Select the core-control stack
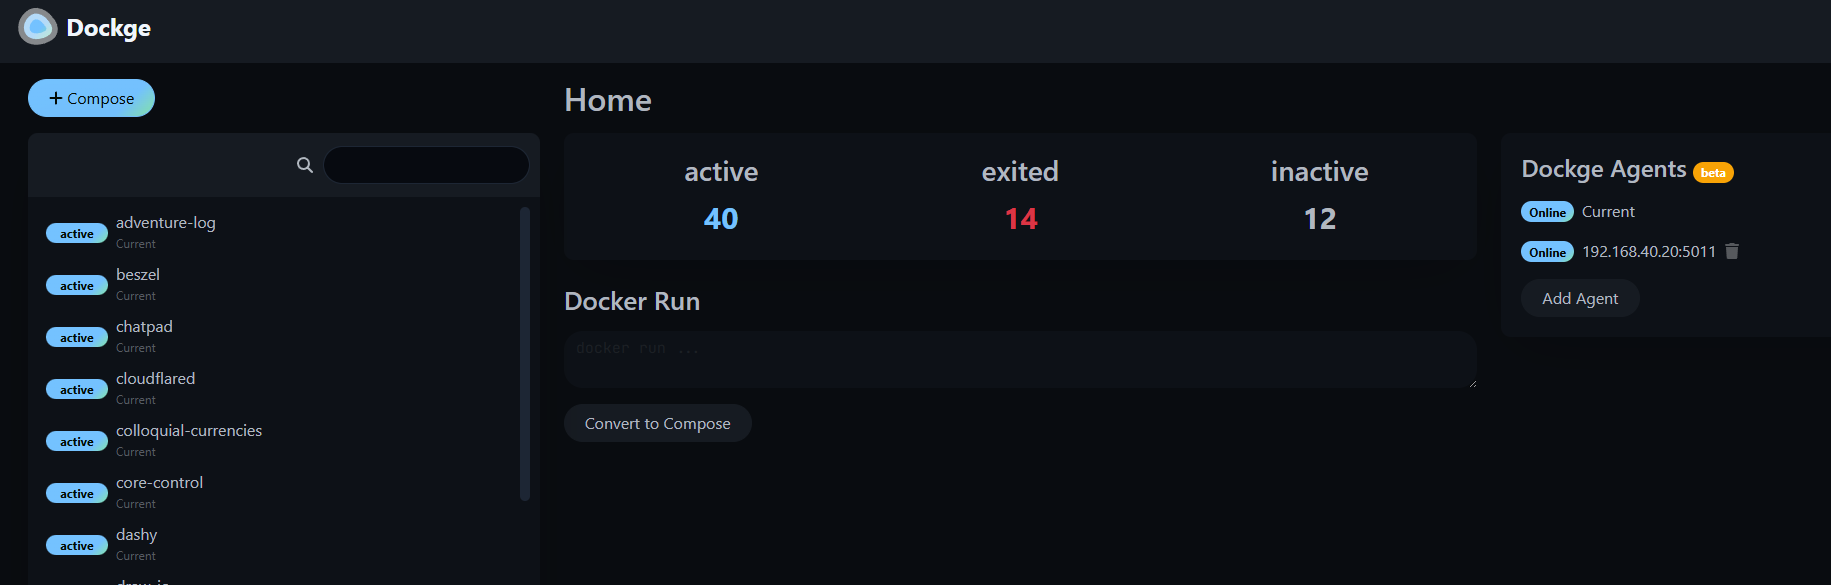The height and width of the screenshot is (585, 1831). point(159,483)
